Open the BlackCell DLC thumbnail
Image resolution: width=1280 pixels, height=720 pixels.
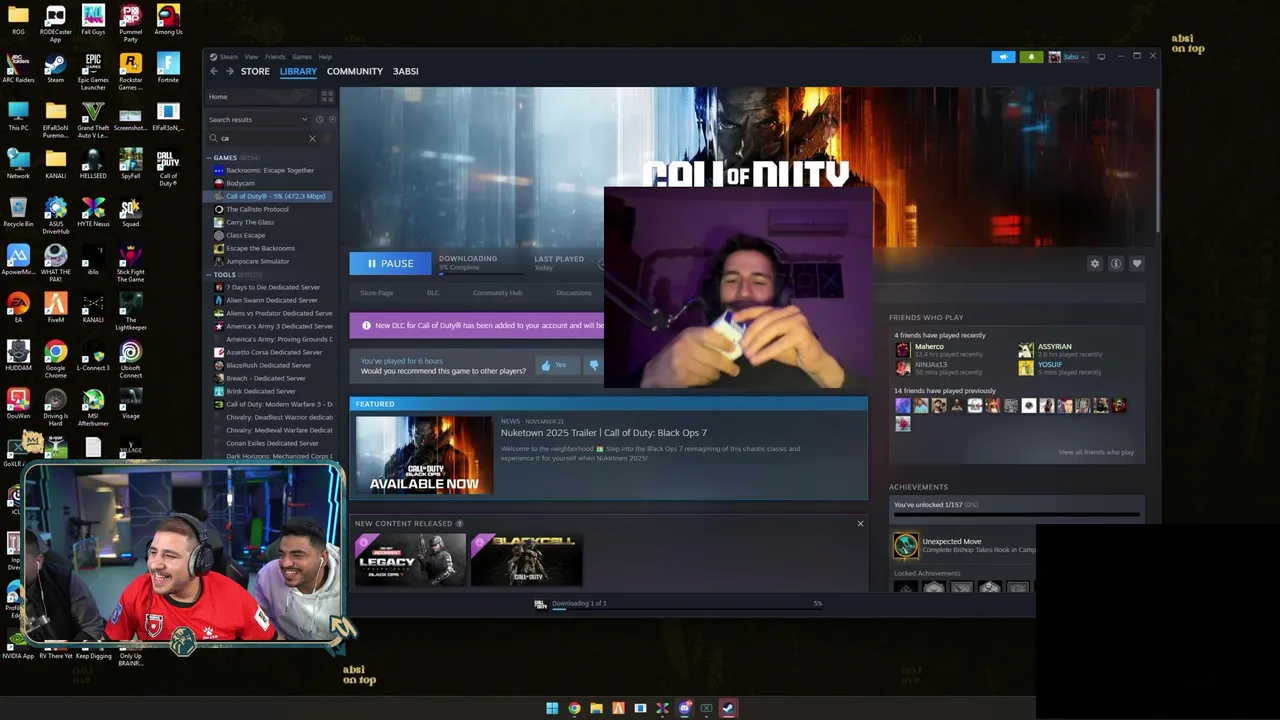click(526, 559)
